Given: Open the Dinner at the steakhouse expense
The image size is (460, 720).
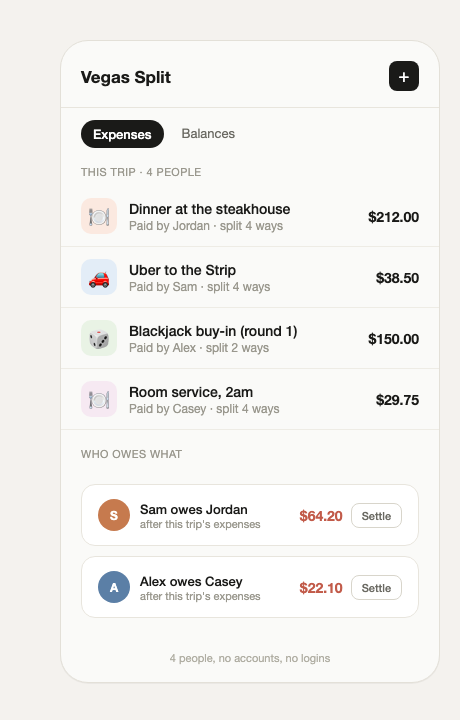Looking at the screenshot, I should point(250,216).
